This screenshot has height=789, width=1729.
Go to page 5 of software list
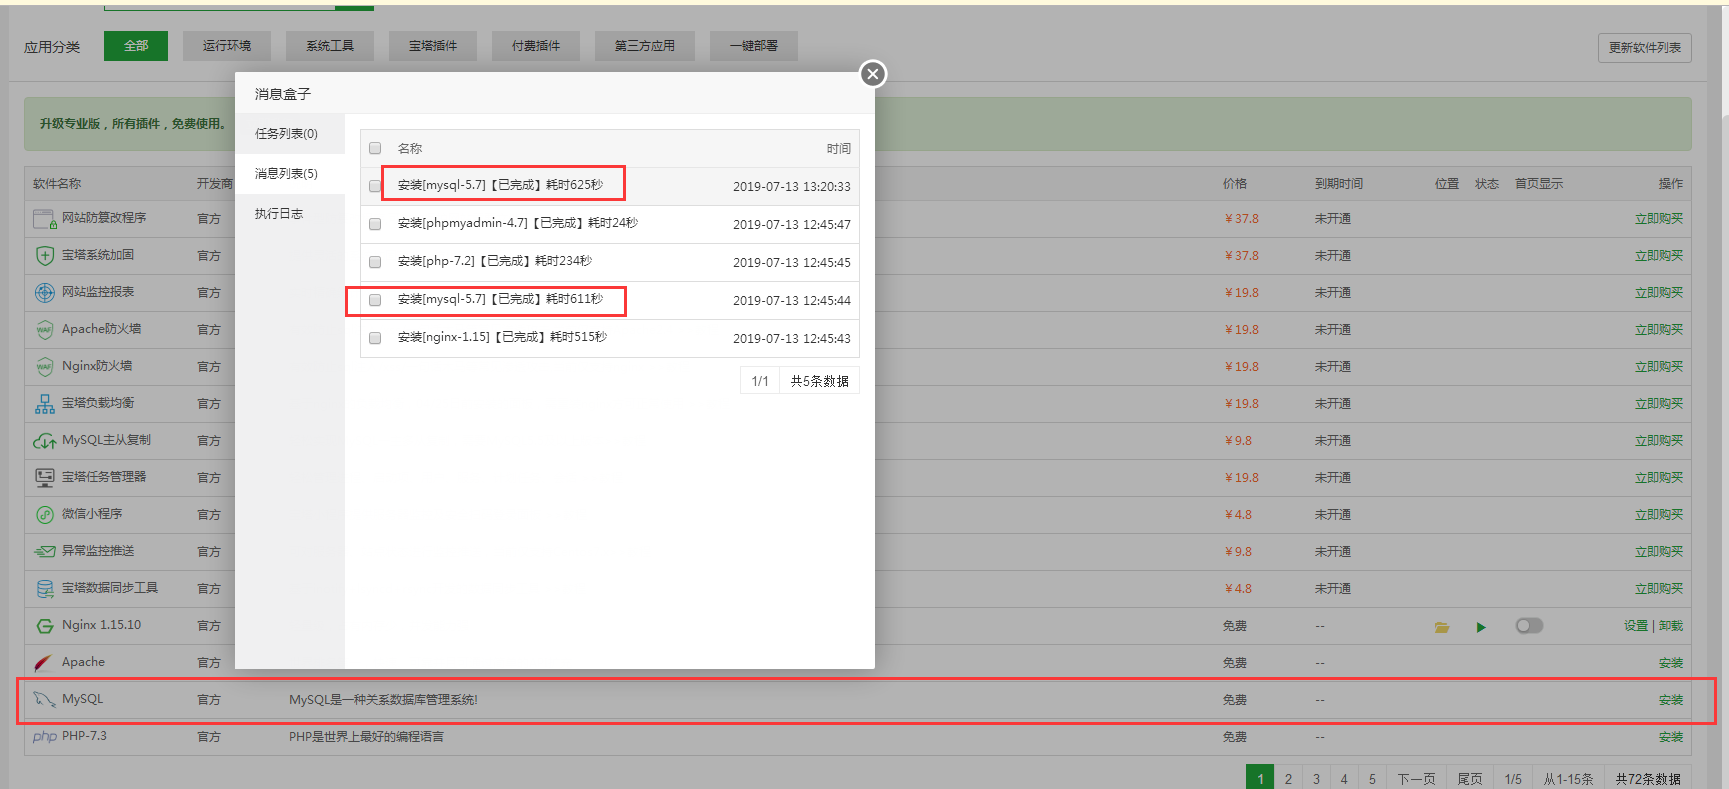click(1372, 779)
